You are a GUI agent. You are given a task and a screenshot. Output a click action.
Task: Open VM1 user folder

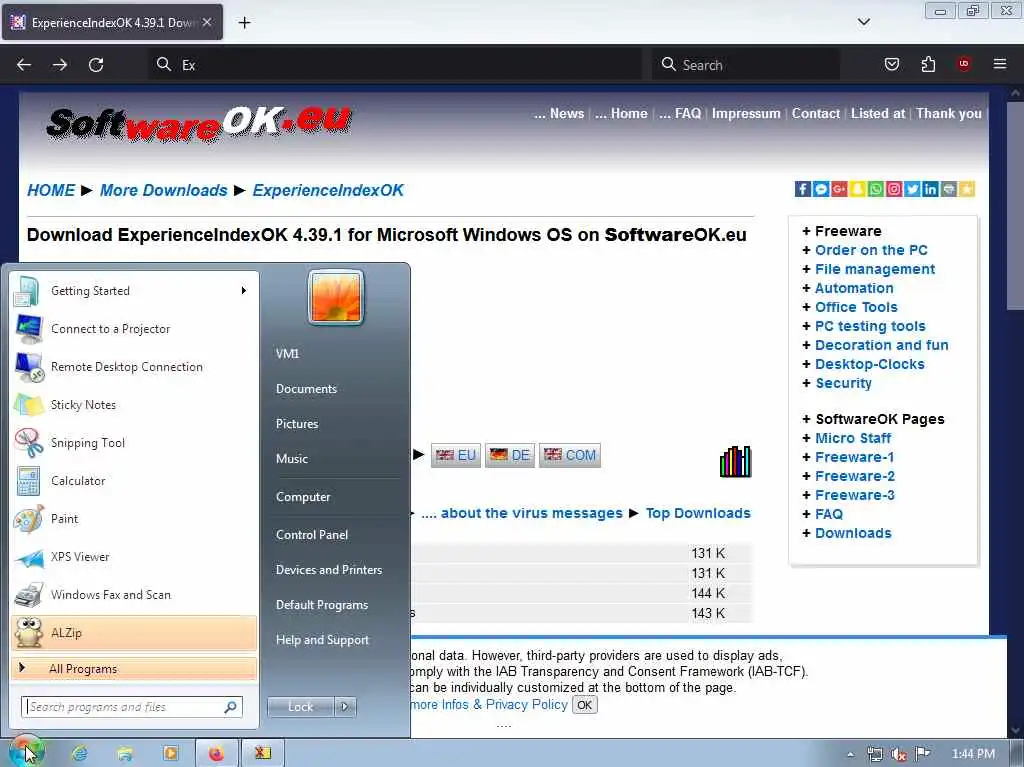pyautogui.click(x=287, y=353)
